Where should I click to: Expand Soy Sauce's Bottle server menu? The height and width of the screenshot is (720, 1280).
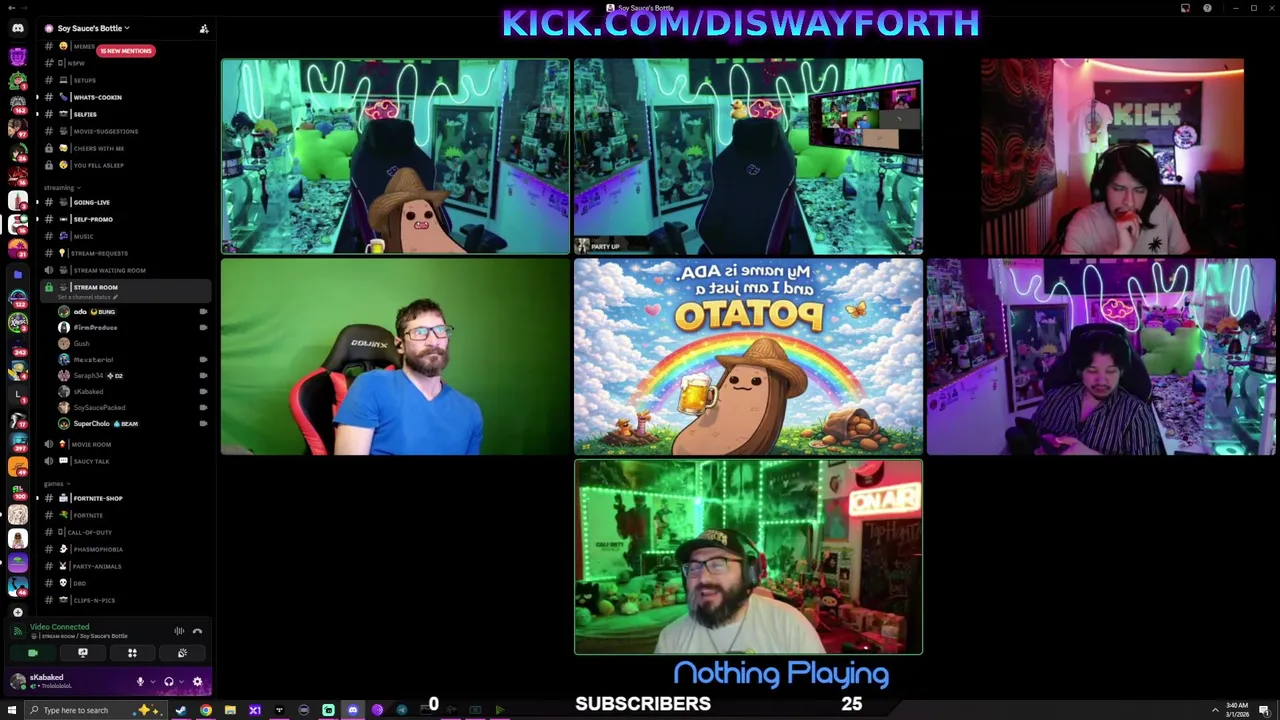(x=92, y=28)
